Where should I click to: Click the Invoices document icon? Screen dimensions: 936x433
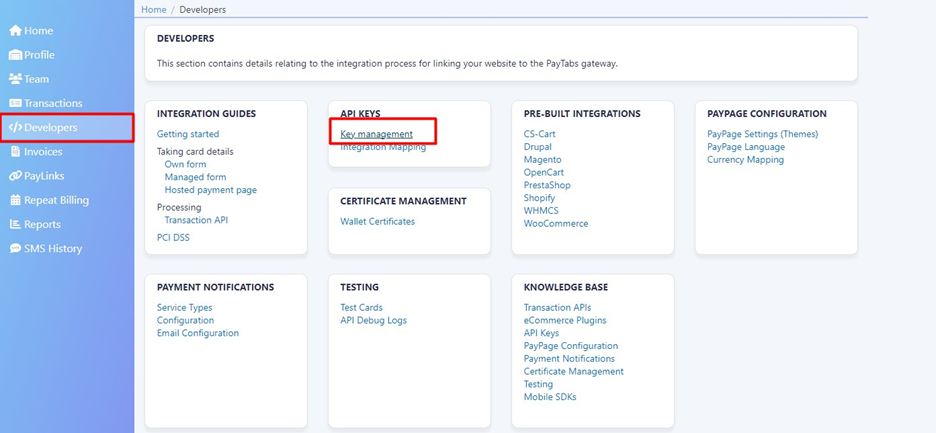click(x=15, y=152)
